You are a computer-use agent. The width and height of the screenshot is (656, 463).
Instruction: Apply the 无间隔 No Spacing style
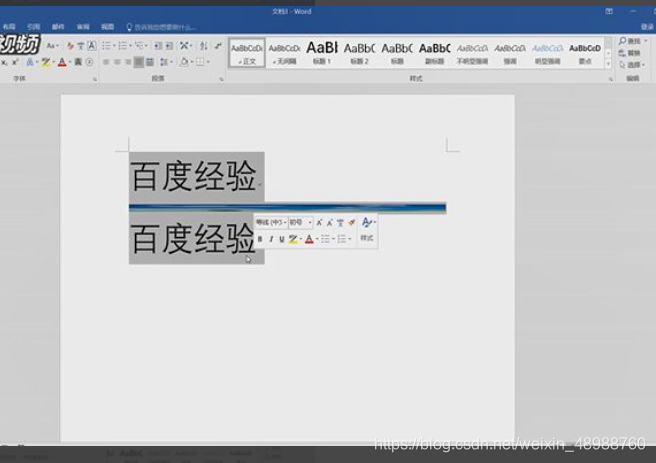(x=284, y=53)
